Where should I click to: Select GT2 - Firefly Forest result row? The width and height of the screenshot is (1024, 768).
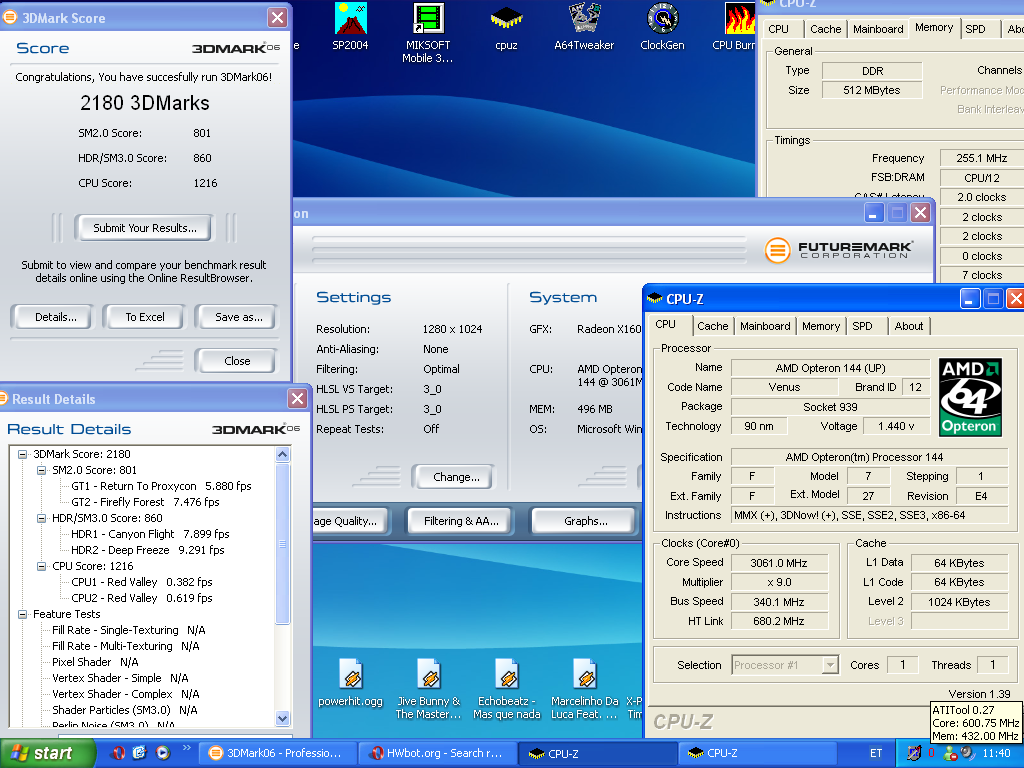pos(145,502)
